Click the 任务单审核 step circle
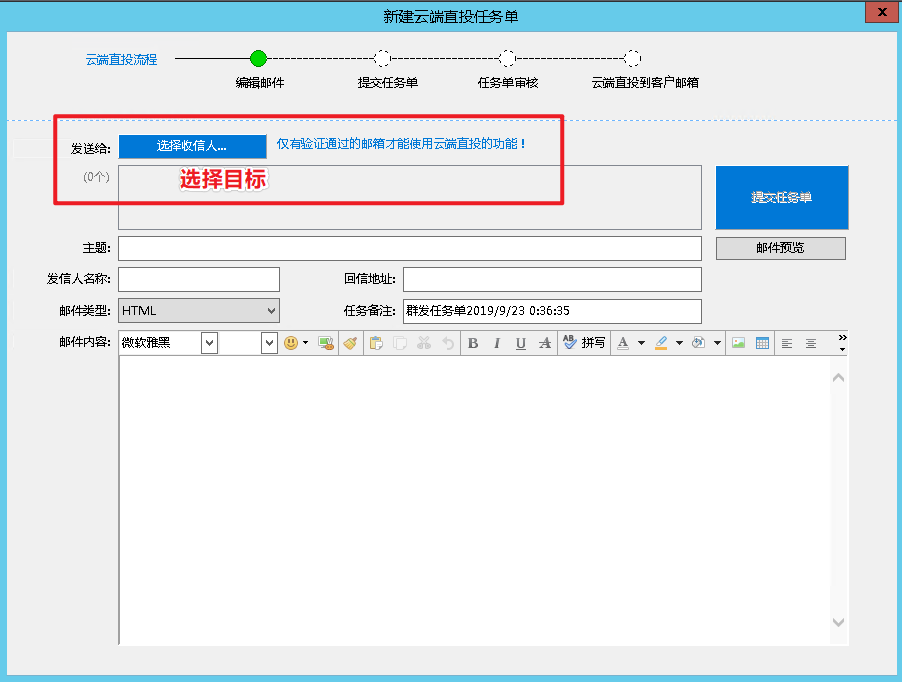The image size is (902, 682). [x=507, y=58]
